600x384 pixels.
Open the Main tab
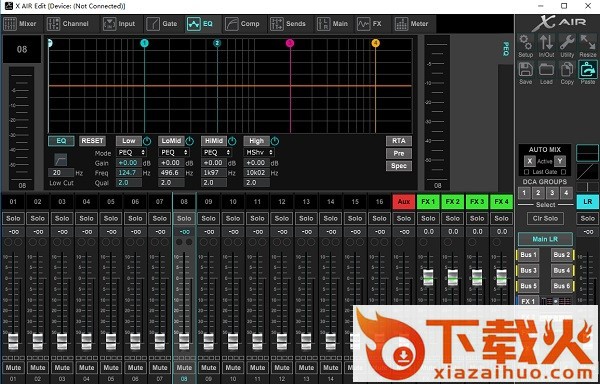coord(333,24)
